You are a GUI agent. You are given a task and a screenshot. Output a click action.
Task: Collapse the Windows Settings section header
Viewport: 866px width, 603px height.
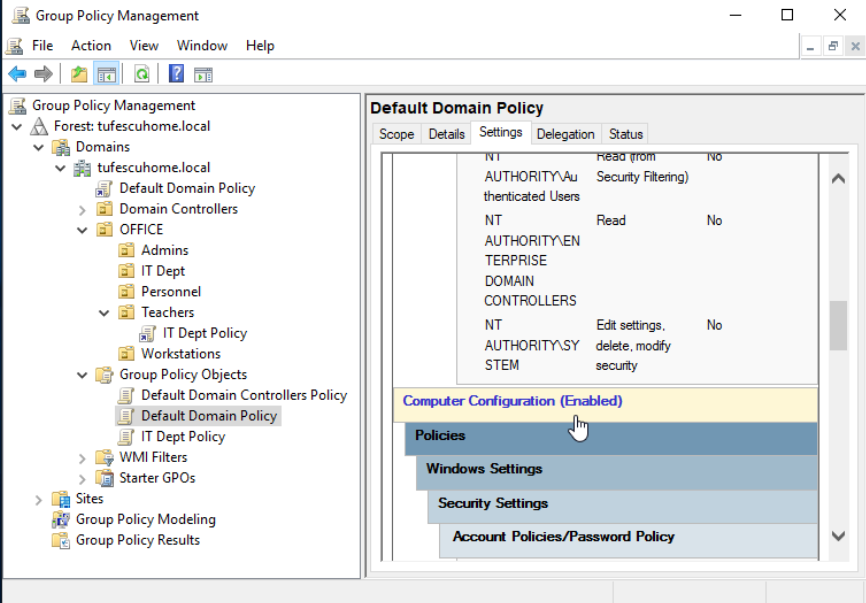(x=616, y=473)
